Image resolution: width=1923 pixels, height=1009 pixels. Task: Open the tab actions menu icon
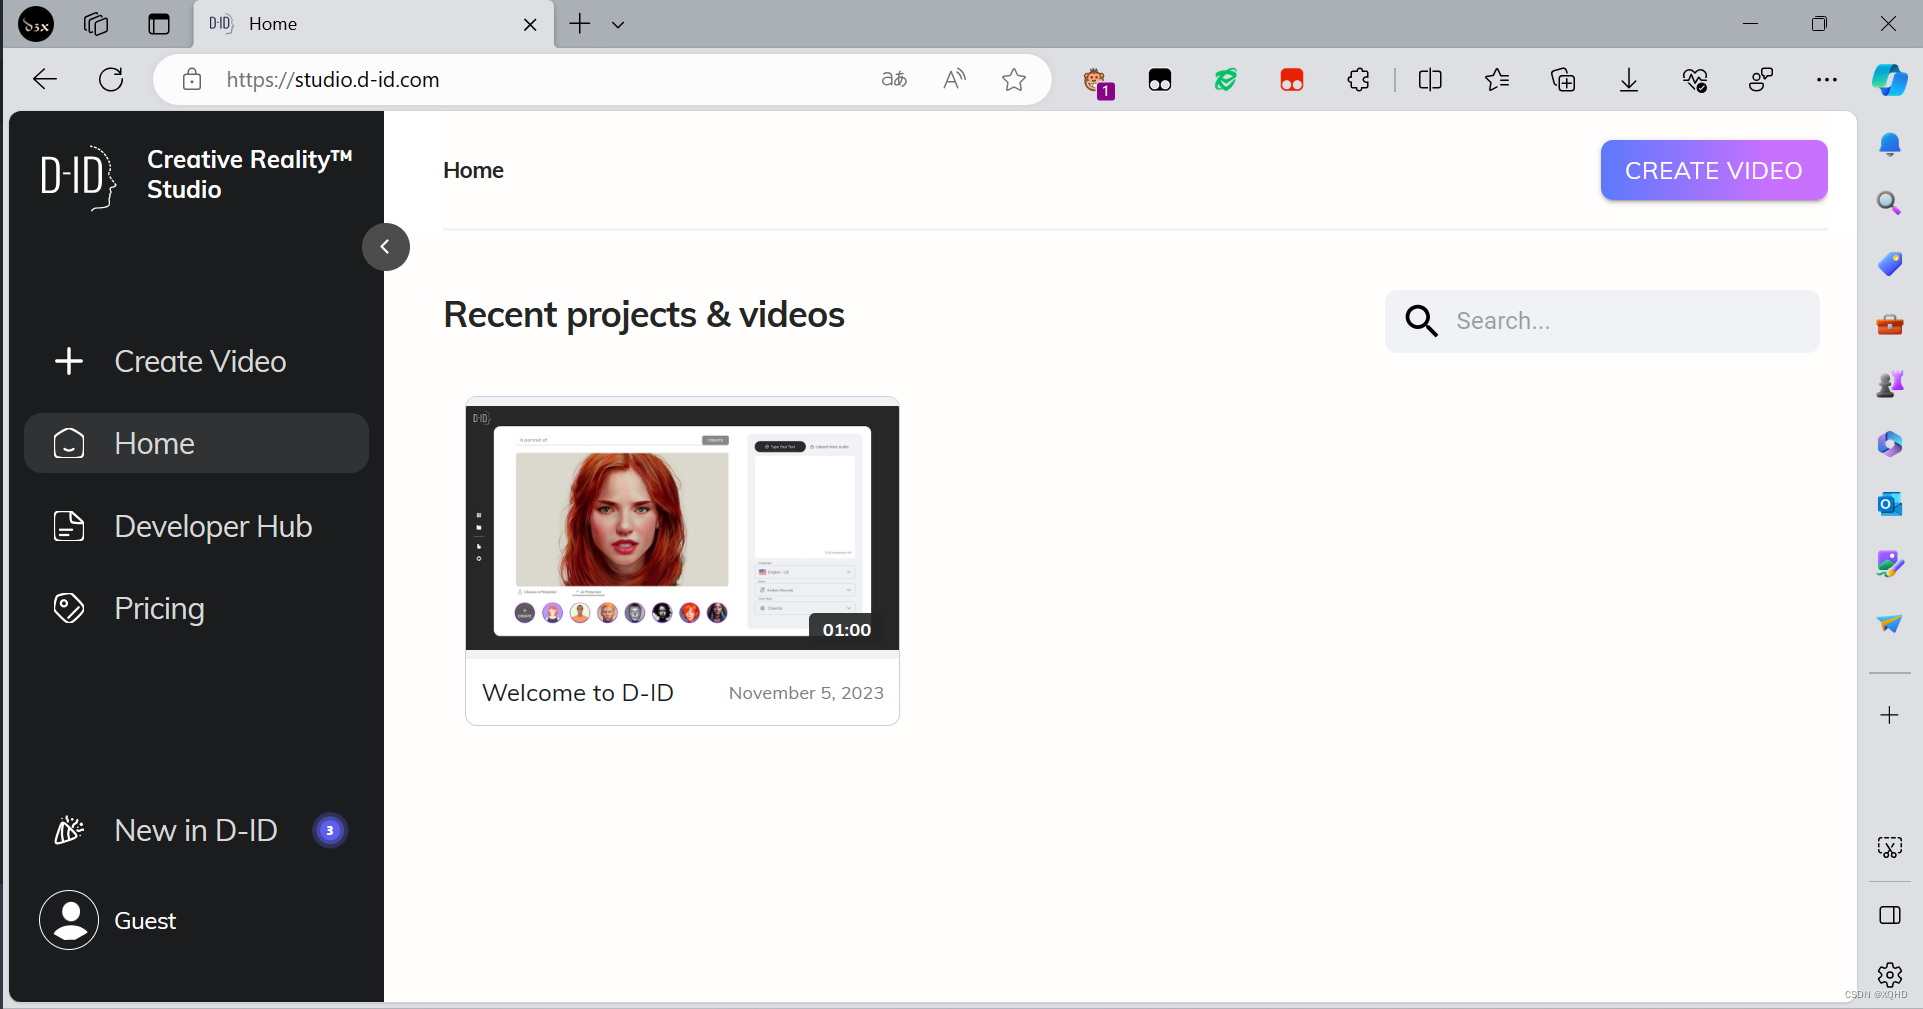click(159, 24)
